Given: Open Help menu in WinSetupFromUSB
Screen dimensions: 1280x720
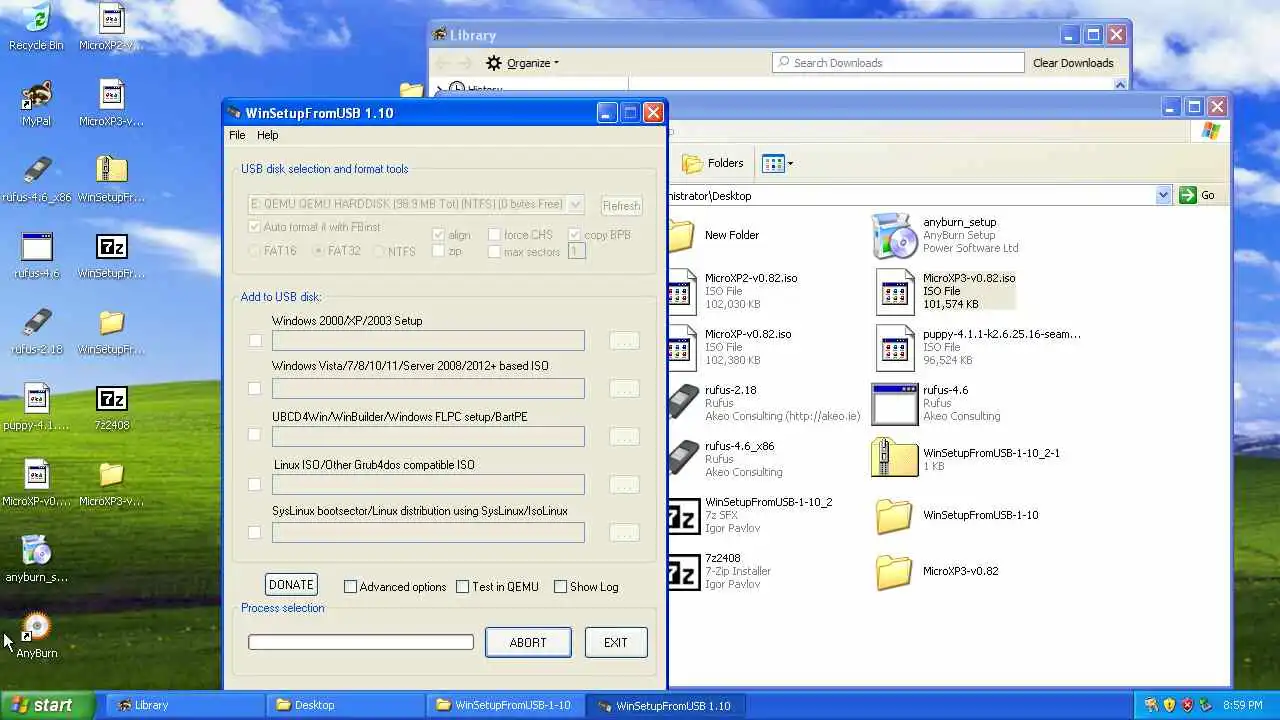Looking at the screenshot, I should pyautogui.click(x=267, y=135).
